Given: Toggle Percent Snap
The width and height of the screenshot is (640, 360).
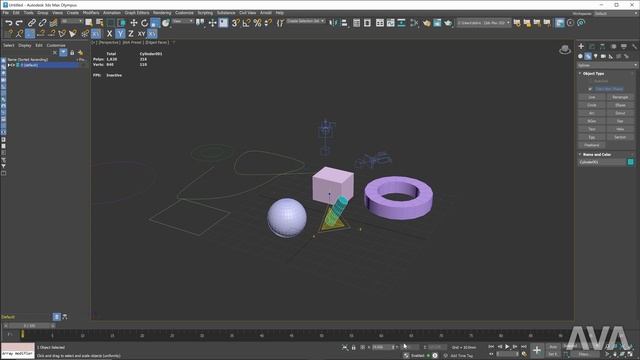Looking at the screenshot, I should click(257, 23).
